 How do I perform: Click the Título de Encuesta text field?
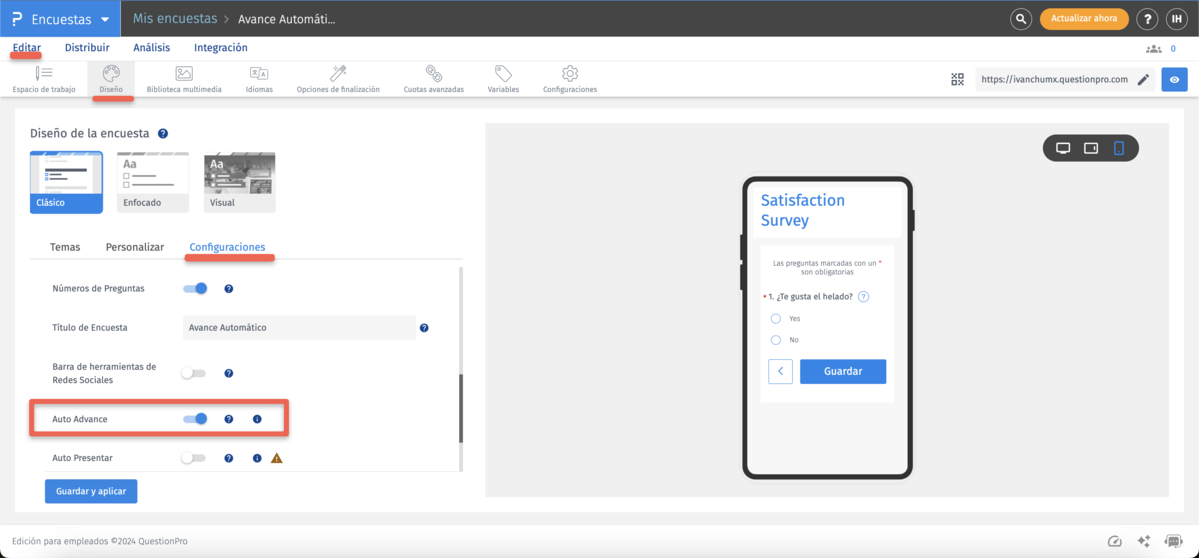point(299,328)
